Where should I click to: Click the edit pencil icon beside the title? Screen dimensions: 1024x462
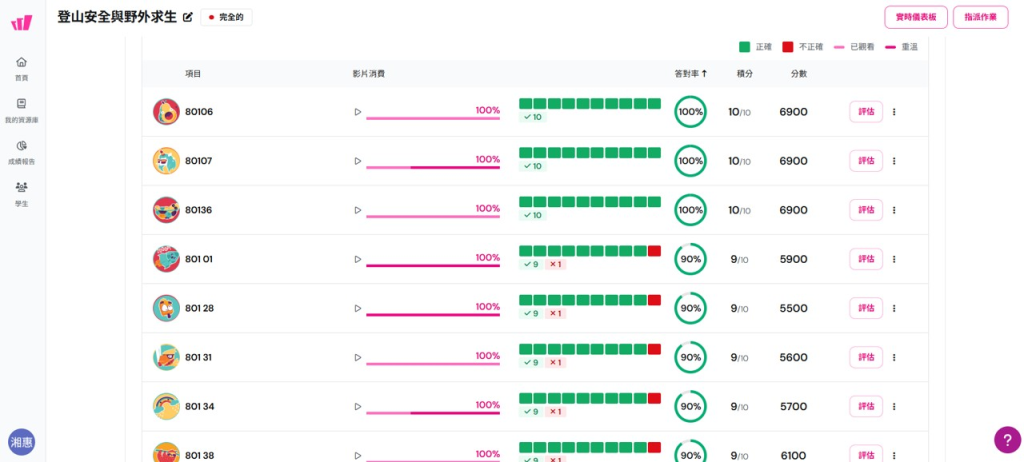188,17
